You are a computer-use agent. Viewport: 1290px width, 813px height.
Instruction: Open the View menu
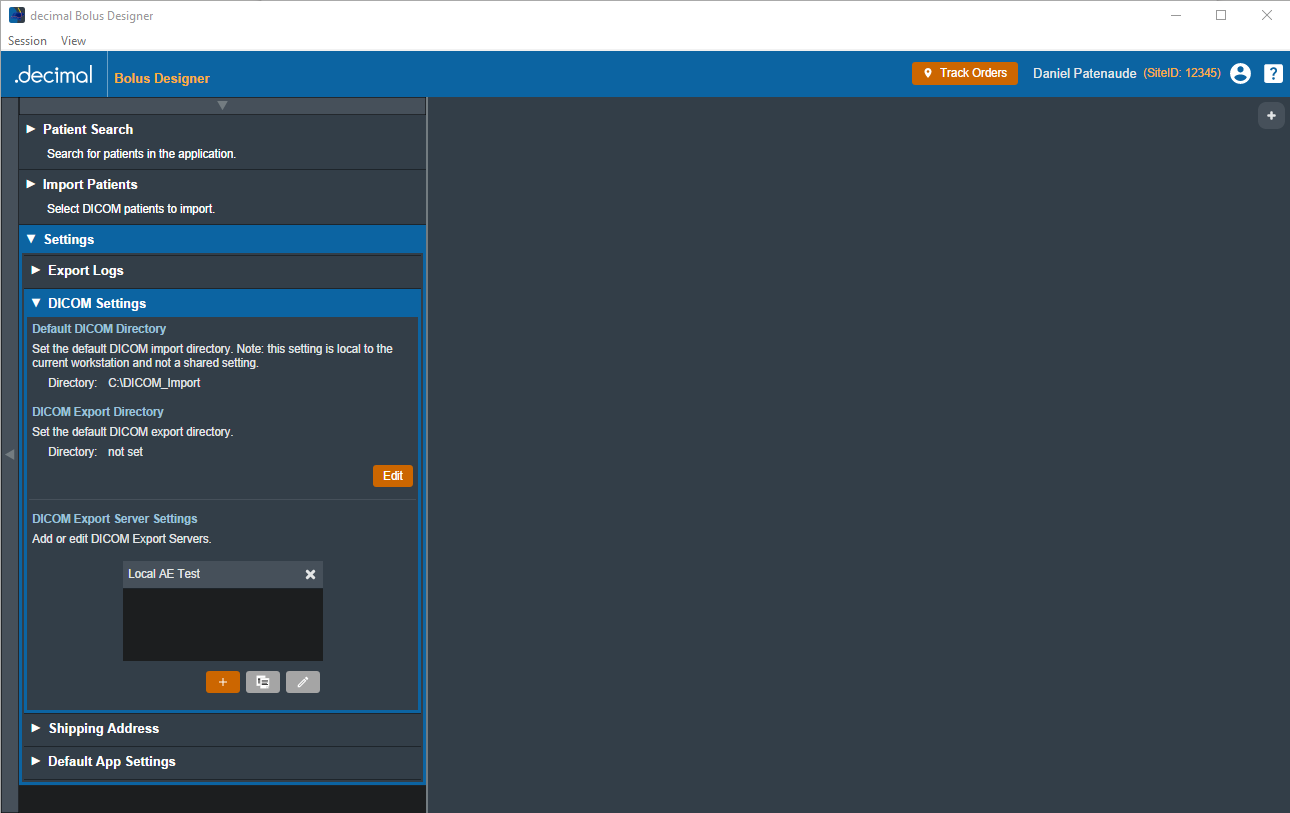click(73, 41)
